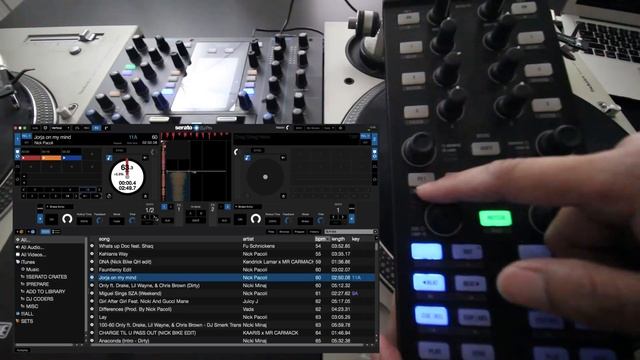
Task: Open the !PREPARE crate
Action: coord(37,284)
